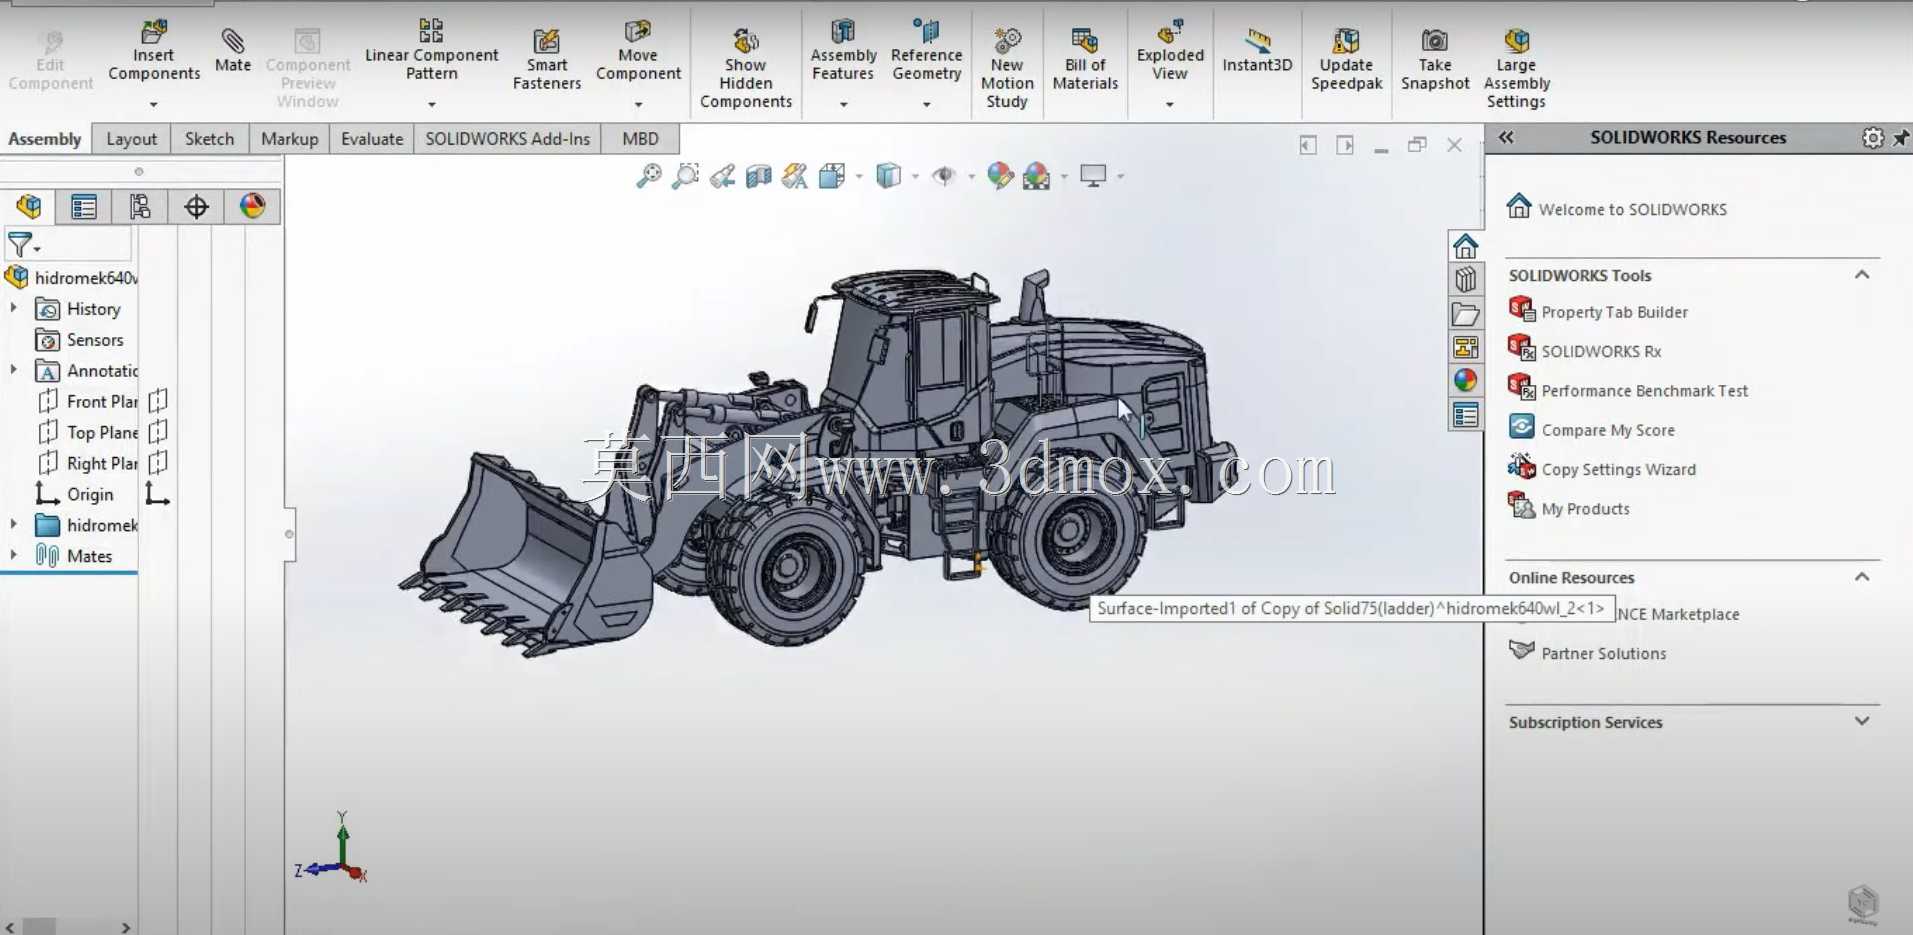Click Dynamic Annotation Views icon
1913x935 pixels.
795,177
